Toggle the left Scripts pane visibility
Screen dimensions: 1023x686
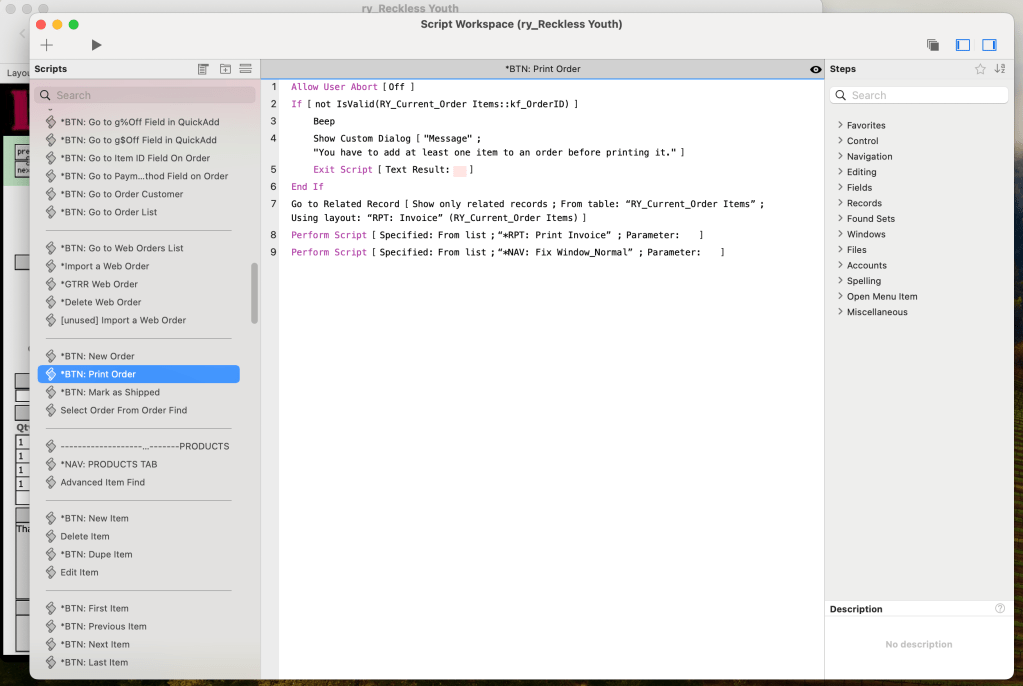[x=963, y=45]
